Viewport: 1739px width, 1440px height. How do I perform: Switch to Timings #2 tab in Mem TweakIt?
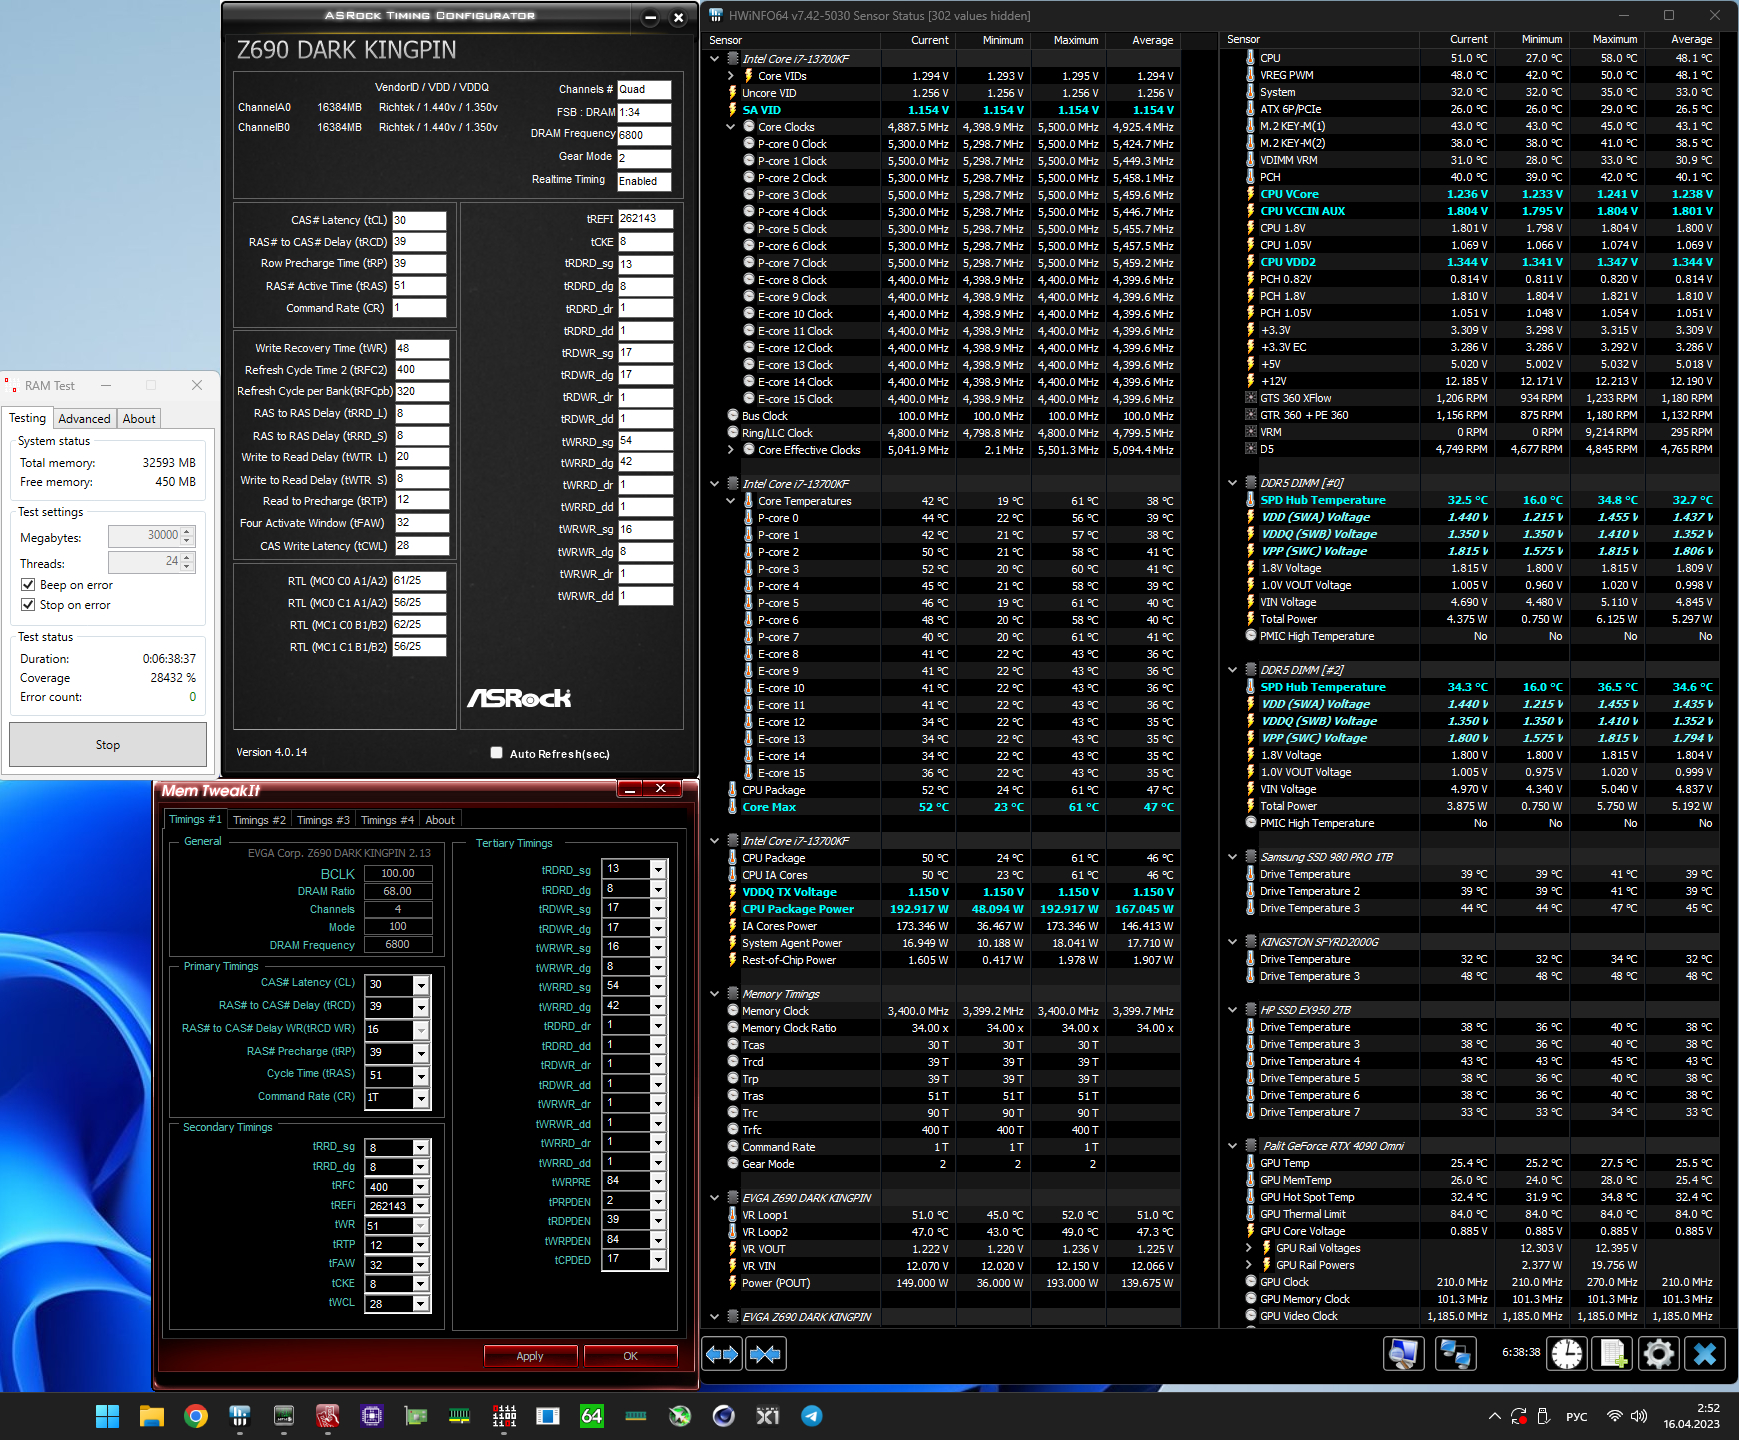(x=259, y=820)
